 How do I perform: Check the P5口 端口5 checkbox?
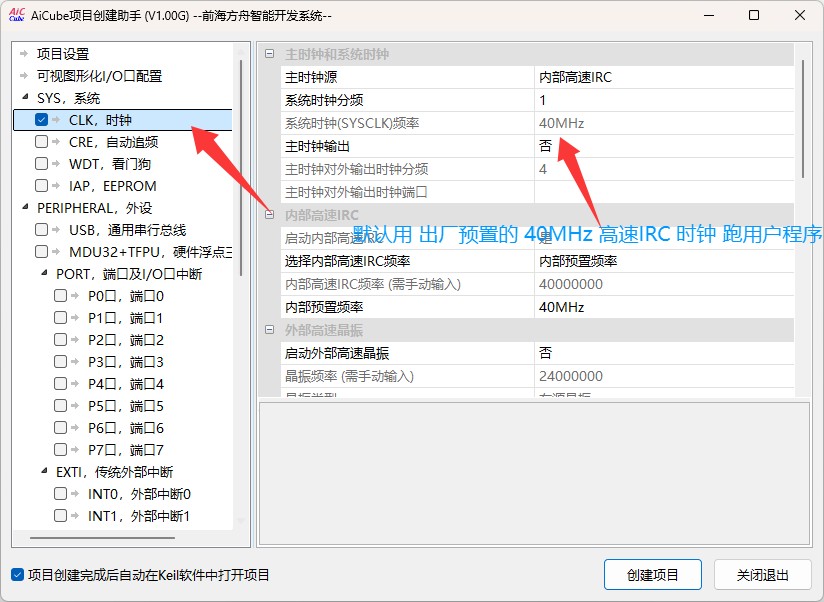pos(60,406)
